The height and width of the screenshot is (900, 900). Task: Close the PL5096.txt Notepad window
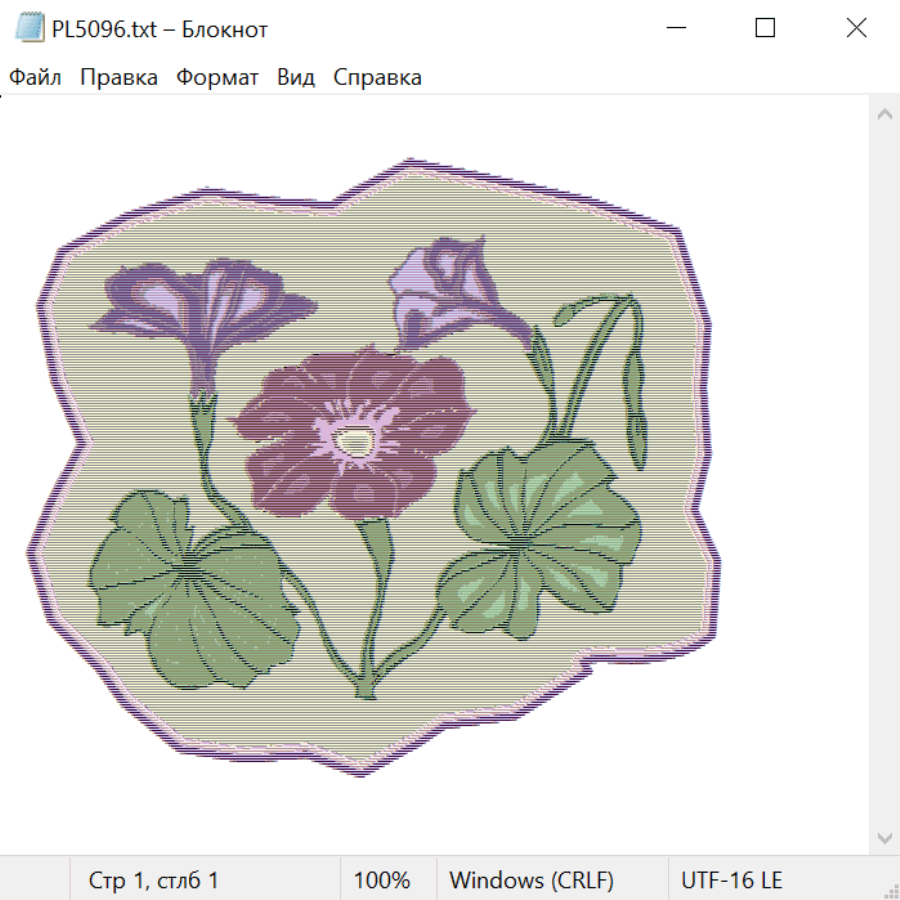(856, 29)
